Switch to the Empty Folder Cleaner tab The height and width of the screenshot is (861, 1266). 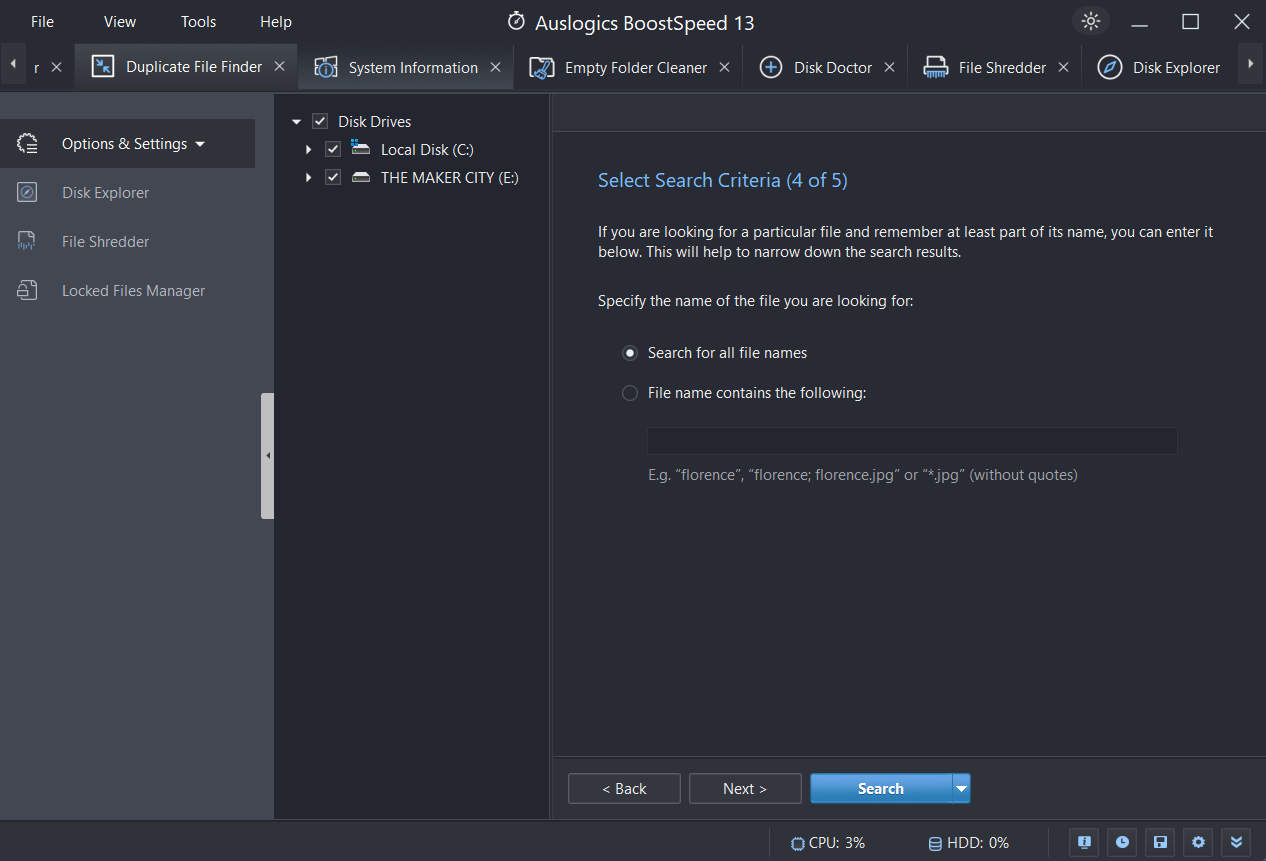629,68
